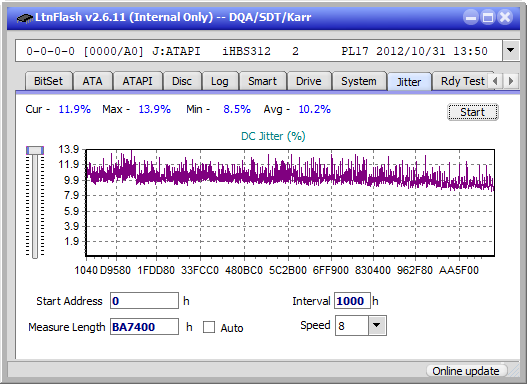Viewport: 527px width, 384px height.
Task: Switch to the Drive tab
Action: tap(309, 81)
